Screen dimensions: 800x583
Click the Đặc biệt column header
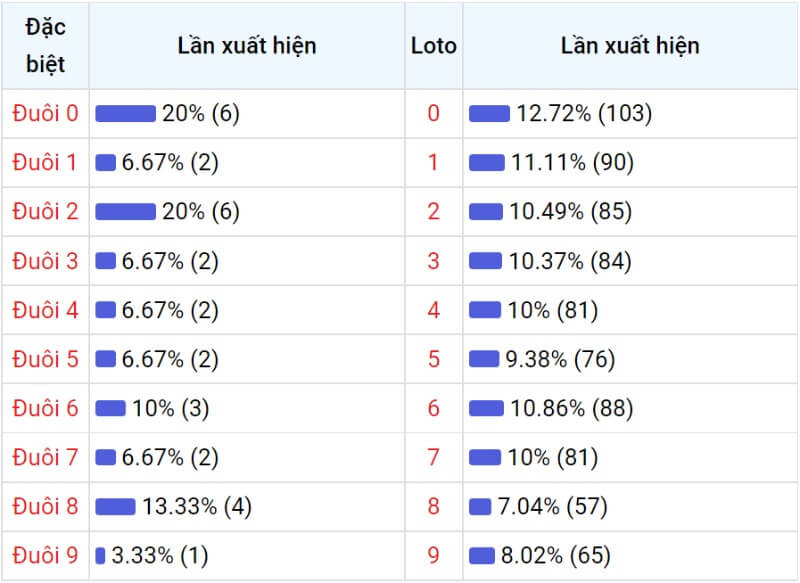click(45, 45)
